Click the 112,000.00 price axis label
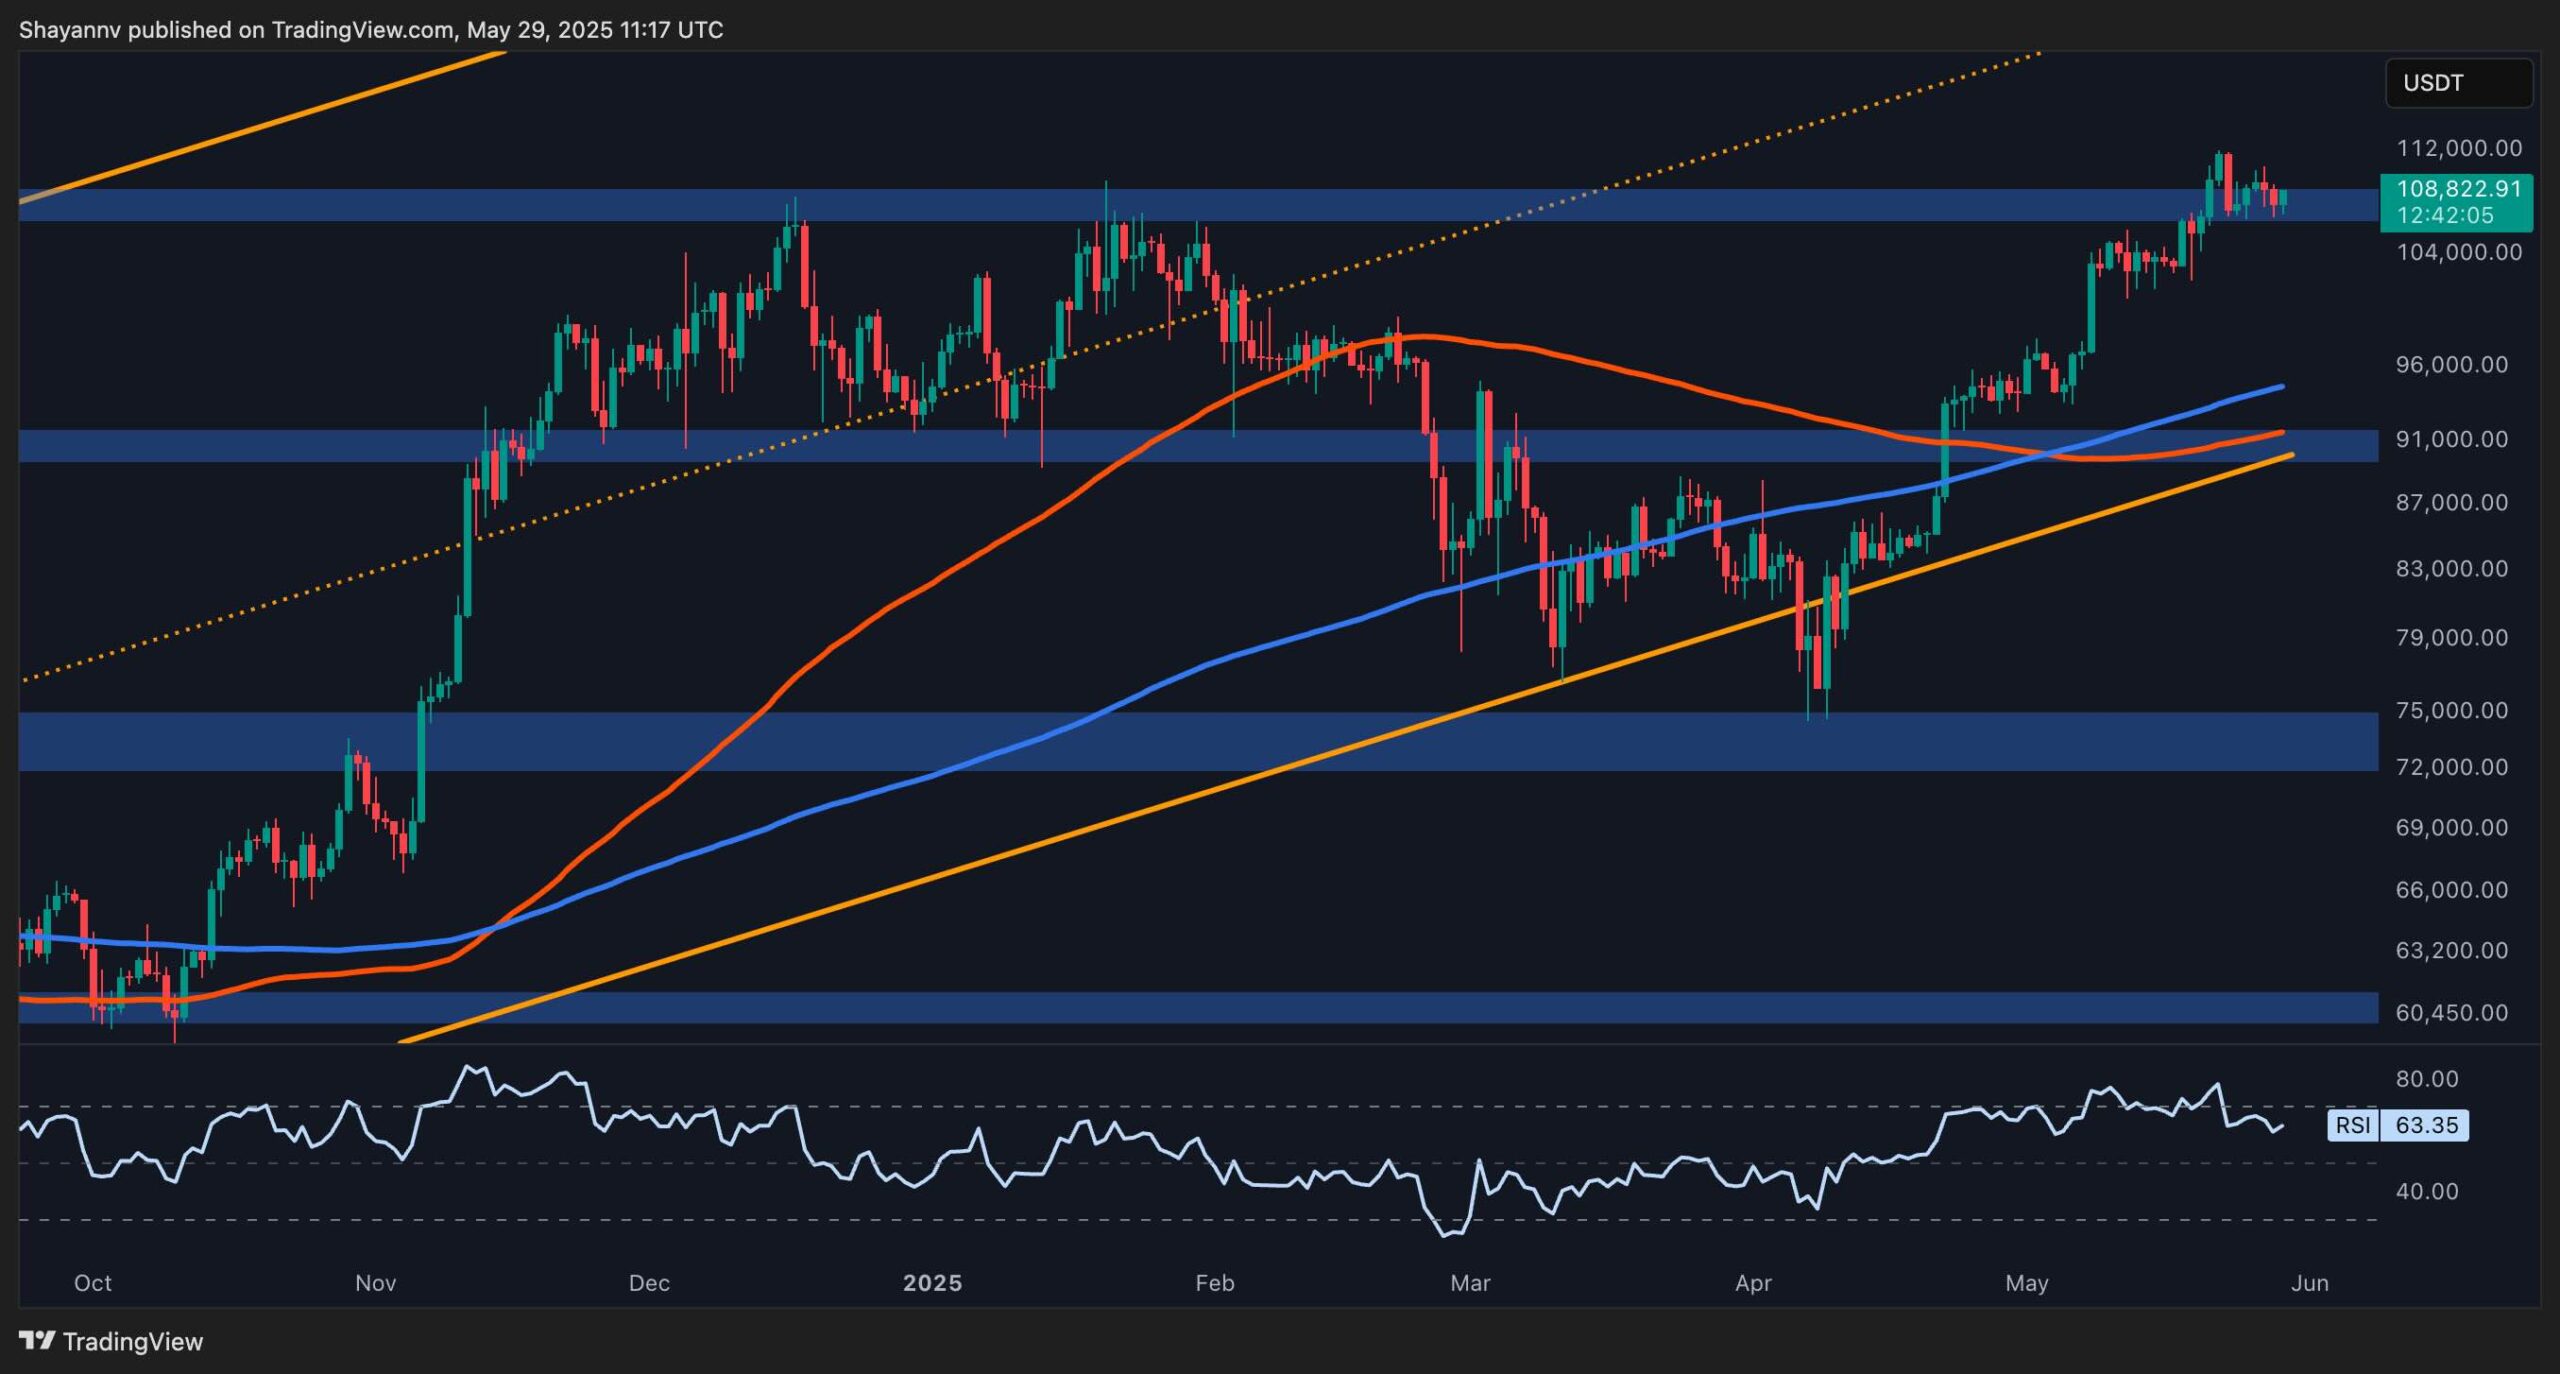This screenshot has width=2560, height=1374. click(2458, 148)
